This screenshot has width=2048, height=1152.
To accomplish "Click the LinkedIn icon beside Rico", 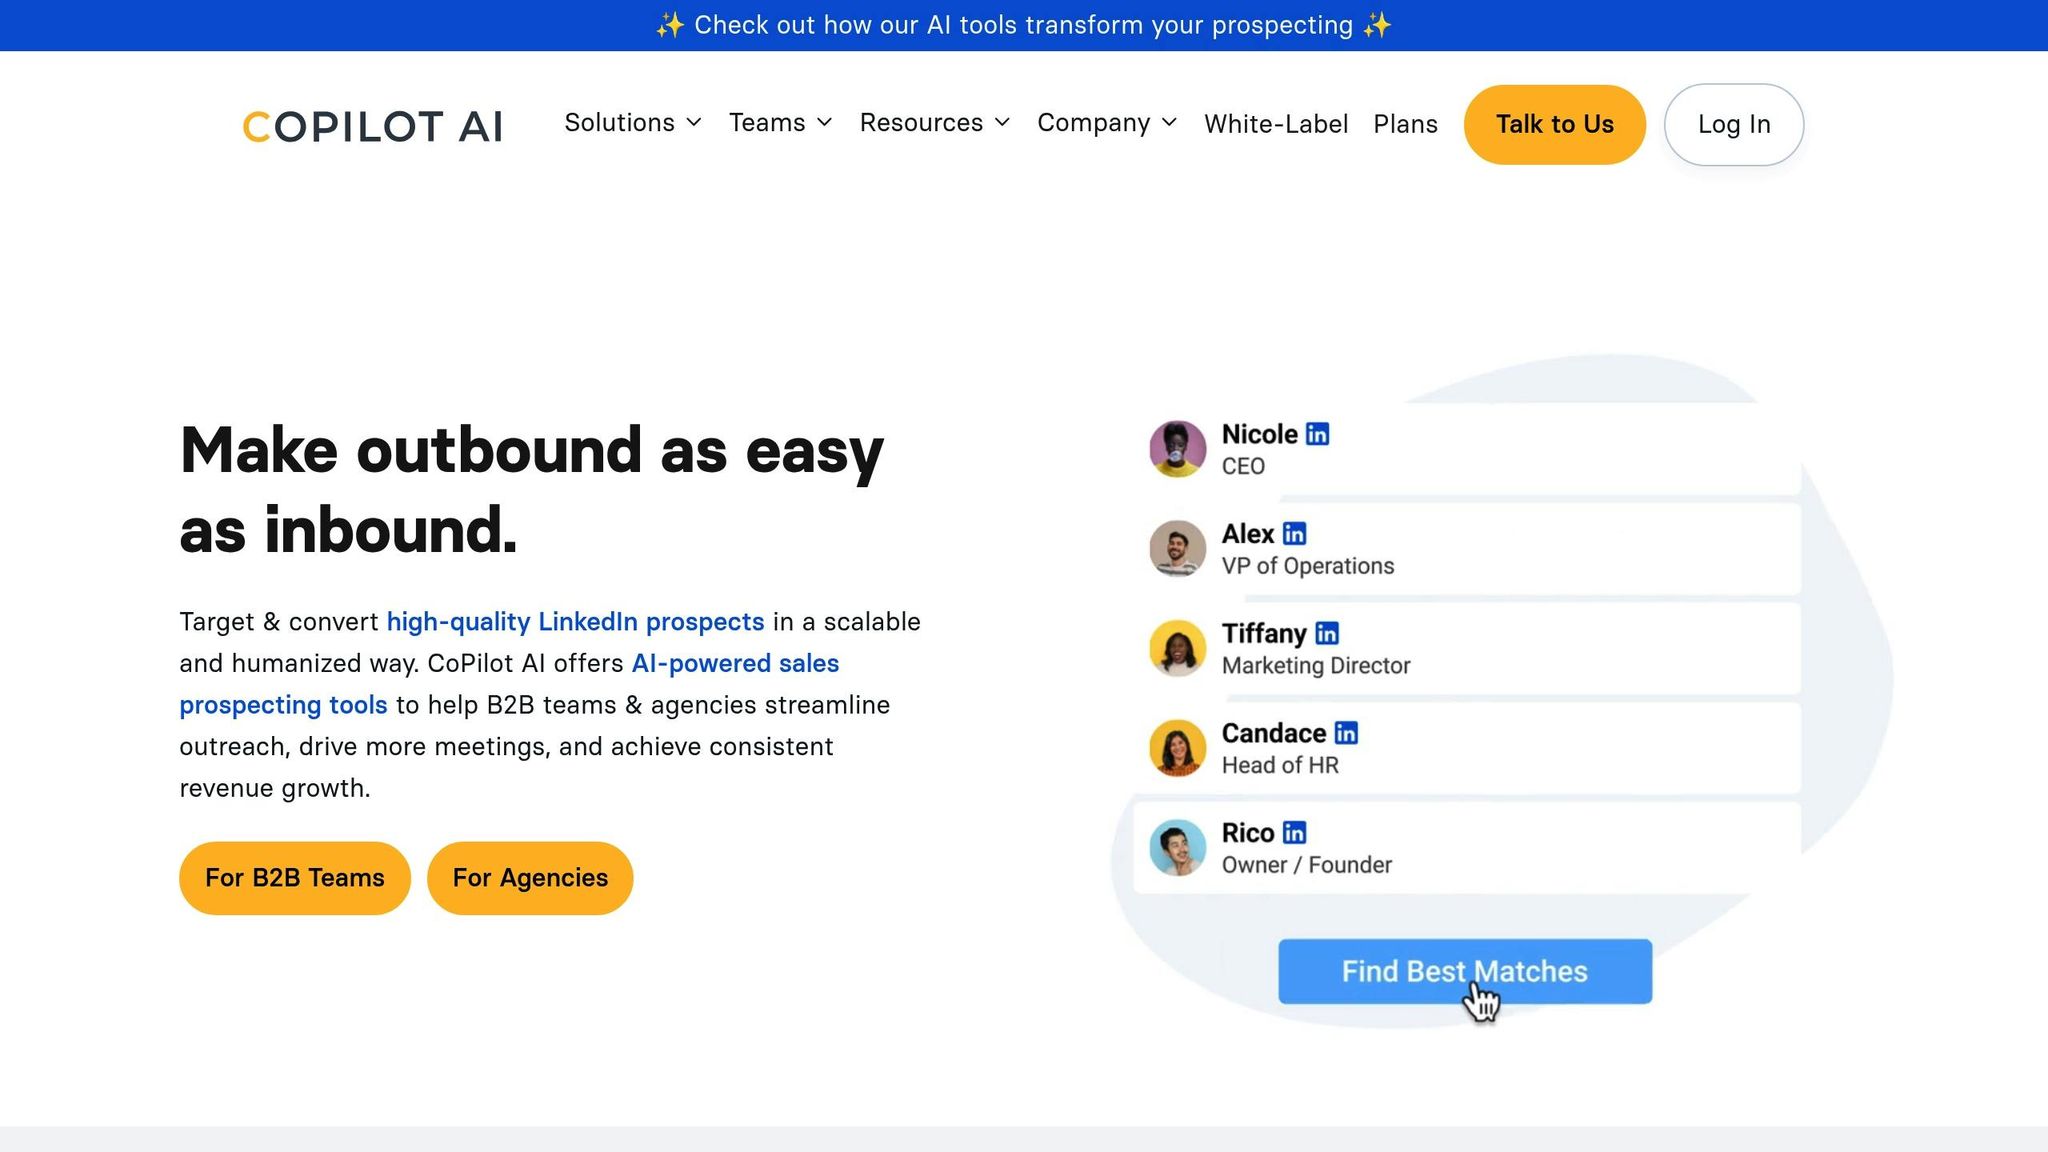I will click(1294, 833).
